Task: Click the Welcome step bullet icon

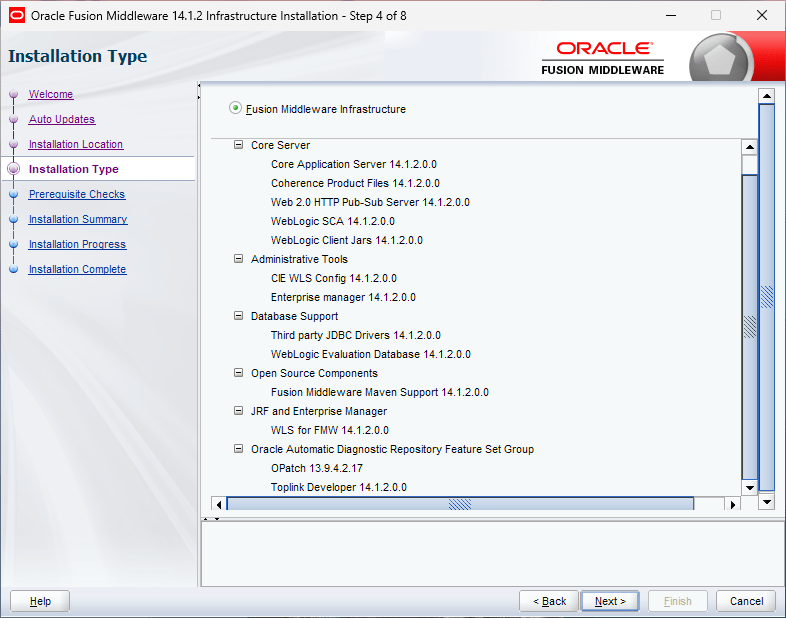Action: [x=14, y=94]
